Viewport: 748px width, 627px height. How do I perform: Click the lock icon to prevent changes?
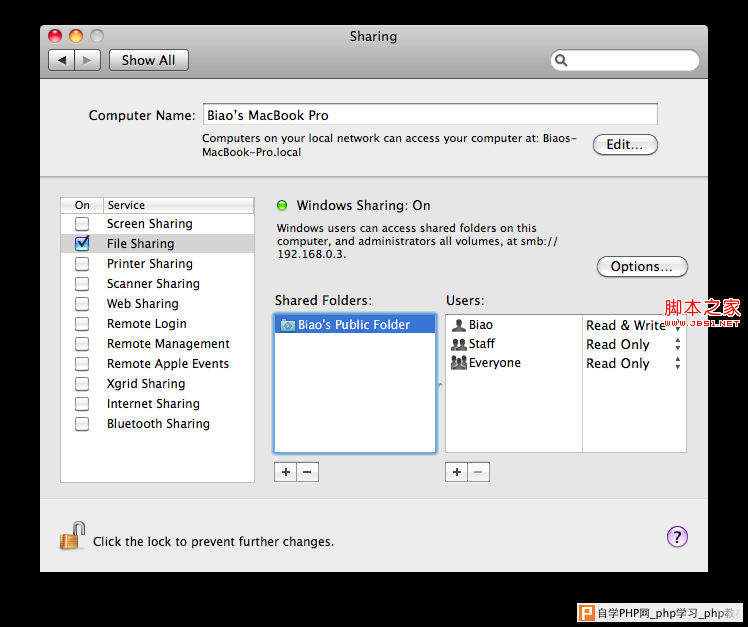(x=72, y=536)
